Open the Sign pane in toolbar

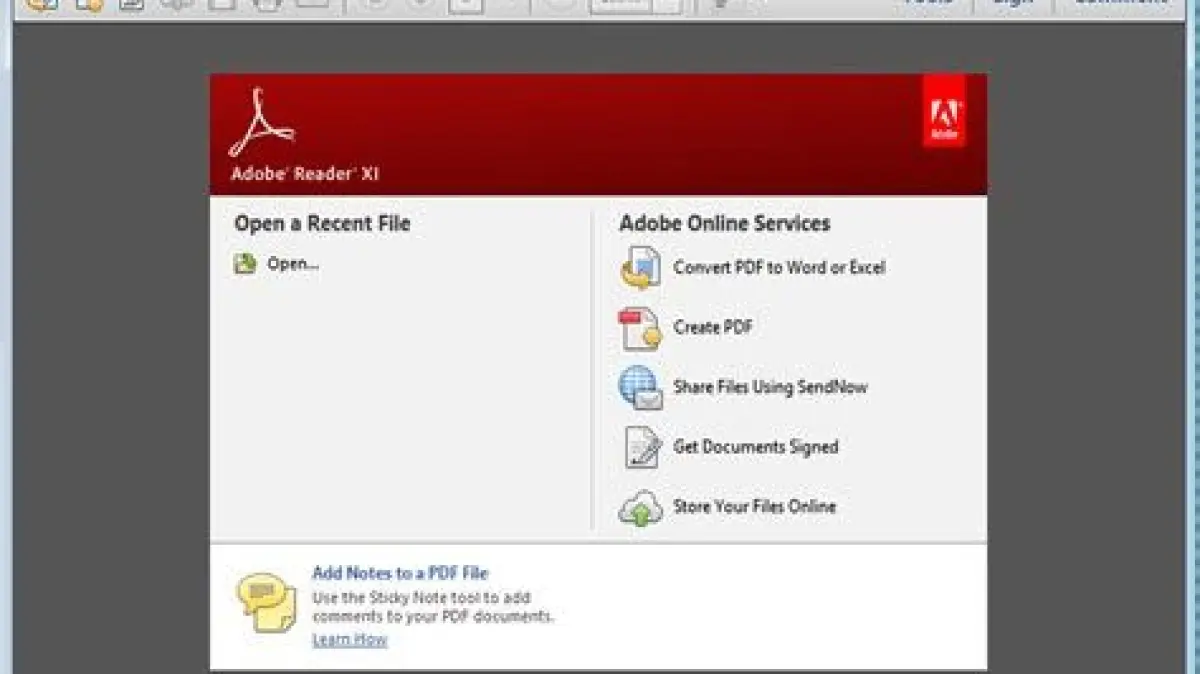tap(1012, 4)
